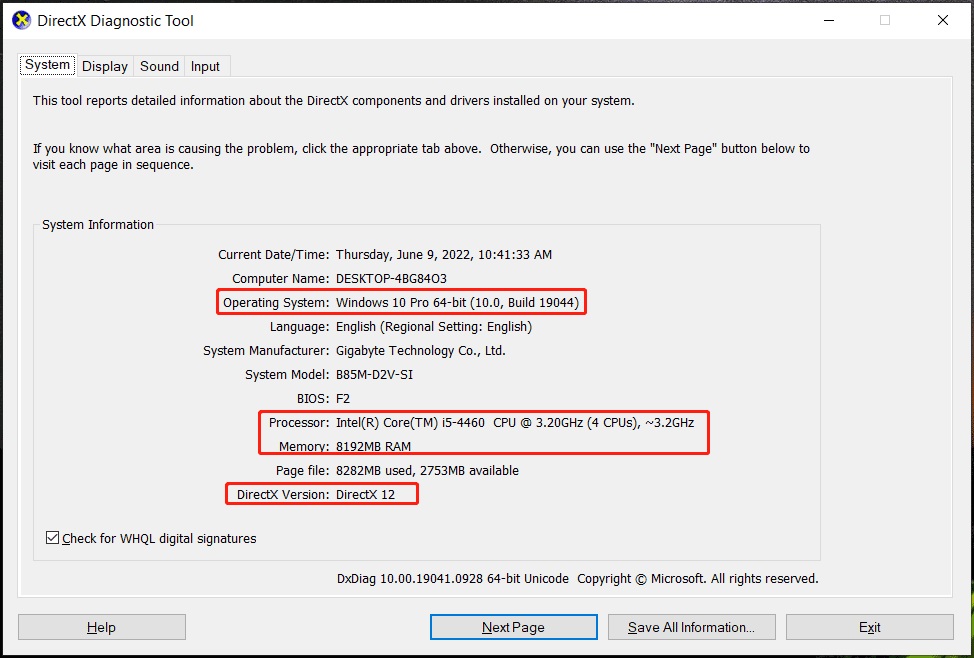Switch to the Display tab
The image size is (974, 658).
pos(104,66)
